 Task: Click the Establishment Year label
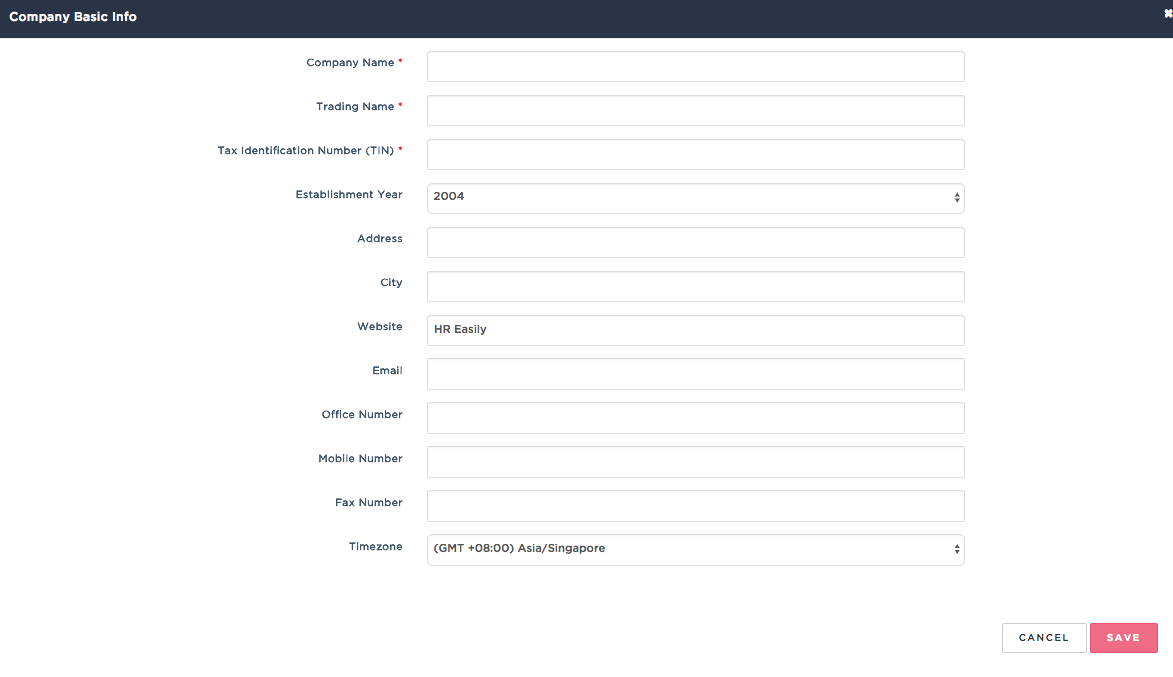pyautogui.click(x=349, y=194)
